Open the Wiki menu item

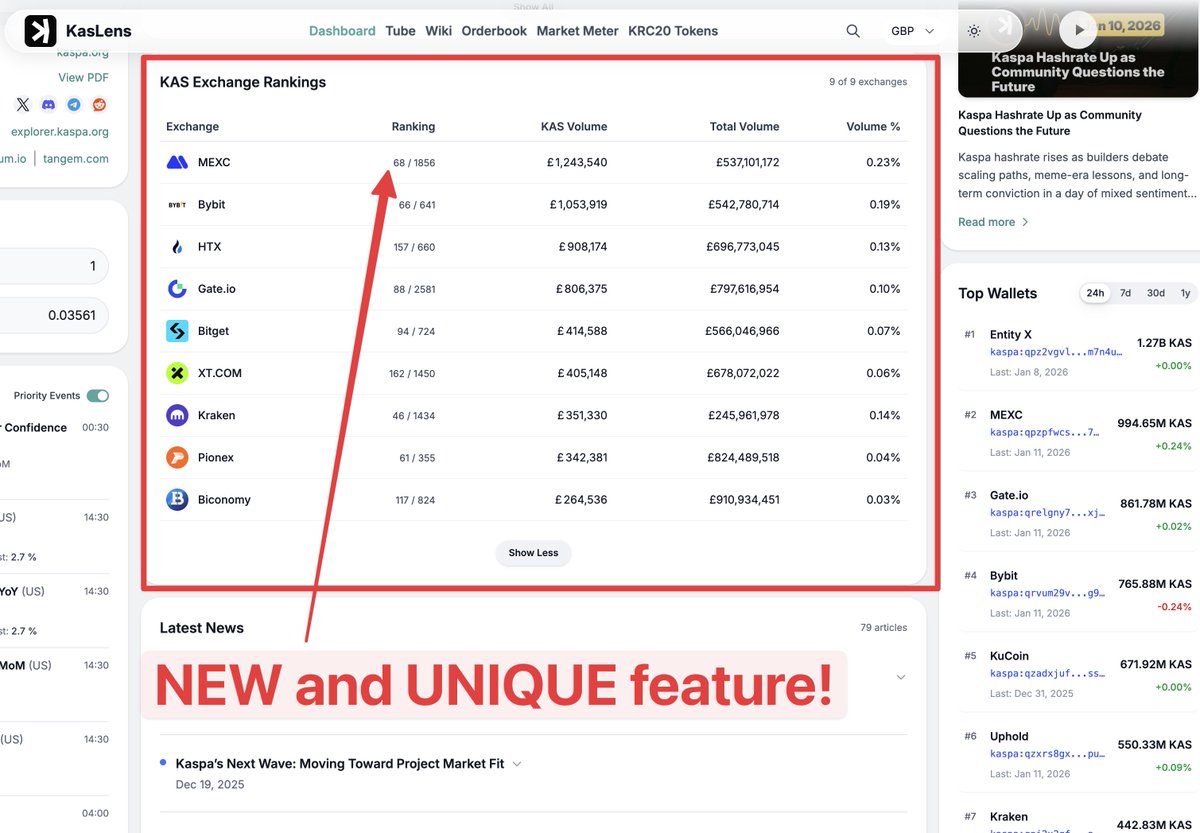pos(439,31)
